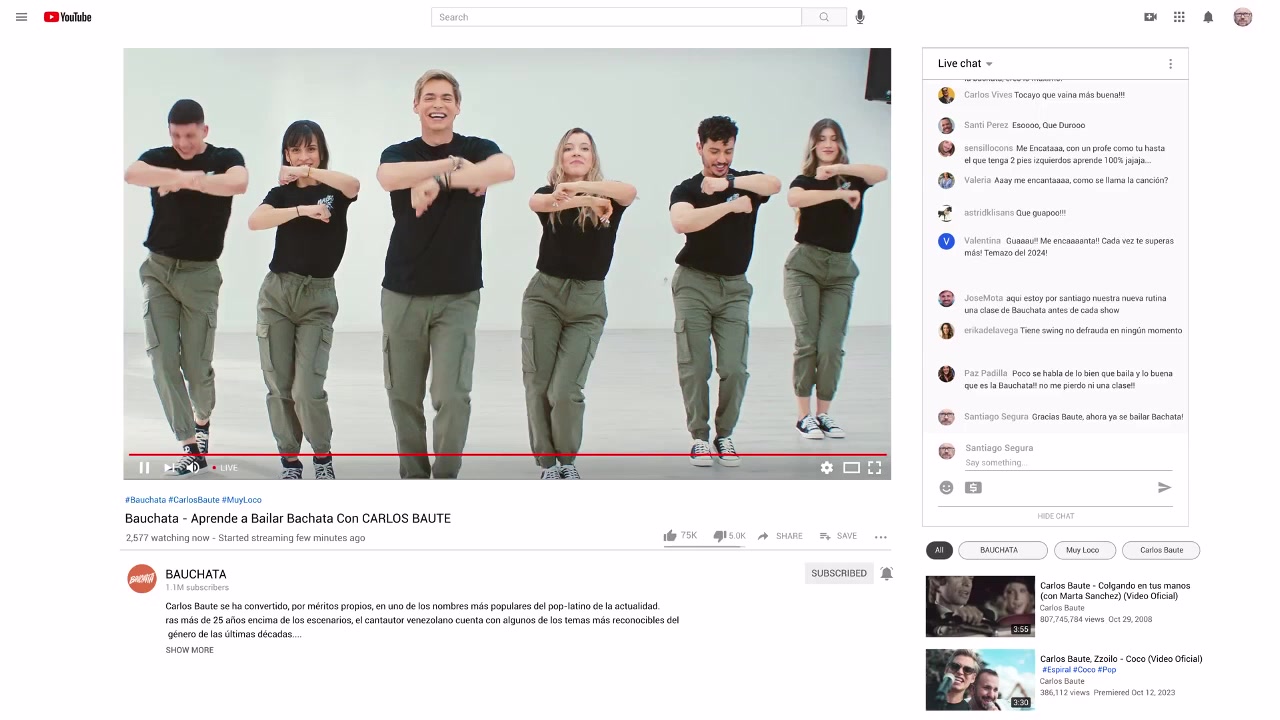Toggle the SUBSCRIBED button
The image size is (1280, 720).
coord(839,573)
